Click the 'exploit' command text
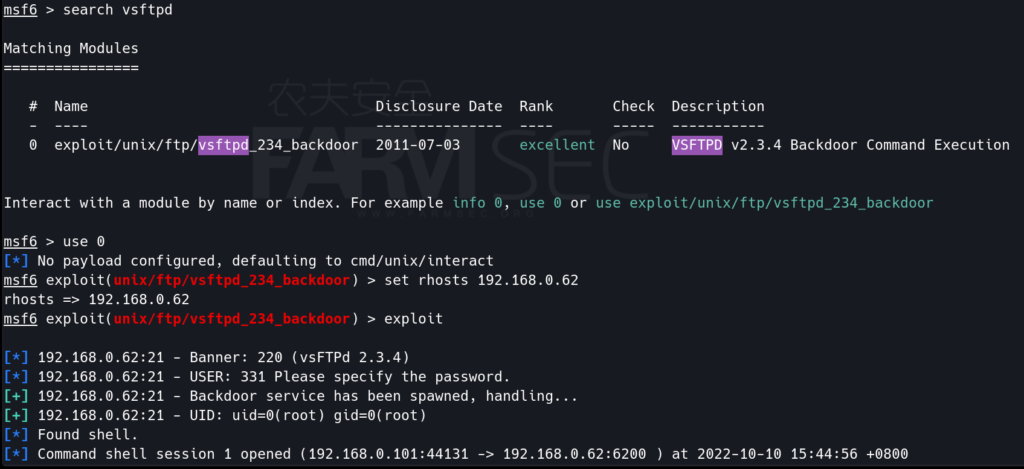The image size is (1024, 469). (413, 319)
